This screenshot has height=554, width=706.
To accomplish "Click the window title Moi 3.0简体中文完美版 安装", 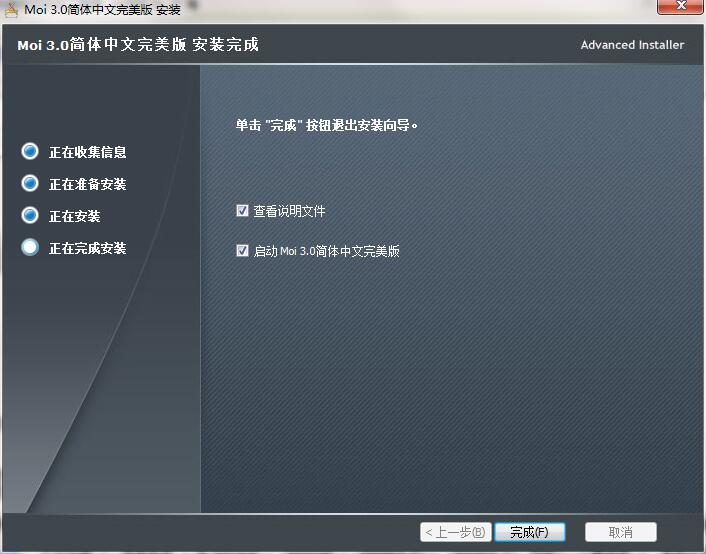I will click(x=102, y=9).
